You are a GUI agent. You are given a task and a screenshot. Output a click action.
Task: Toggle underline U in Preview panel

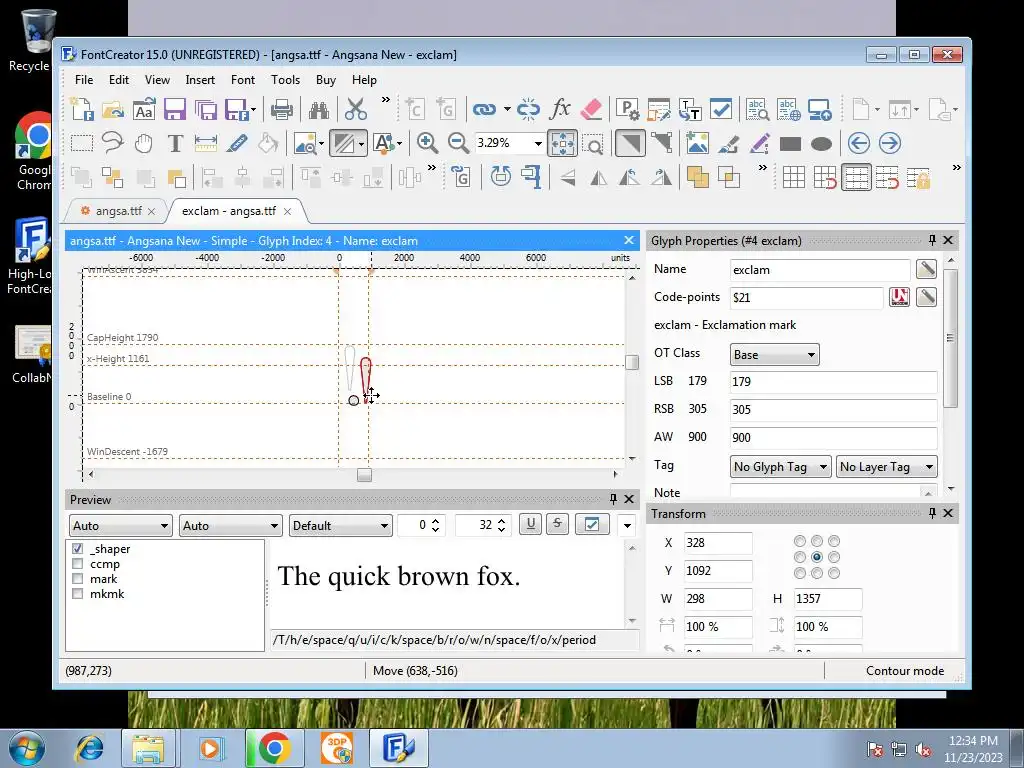530,524
